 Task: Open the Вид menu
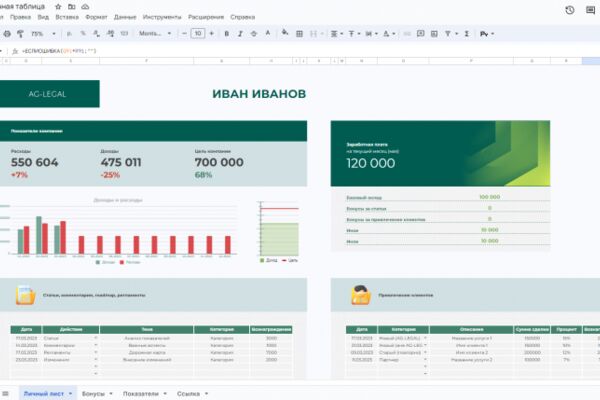(43, 17)
